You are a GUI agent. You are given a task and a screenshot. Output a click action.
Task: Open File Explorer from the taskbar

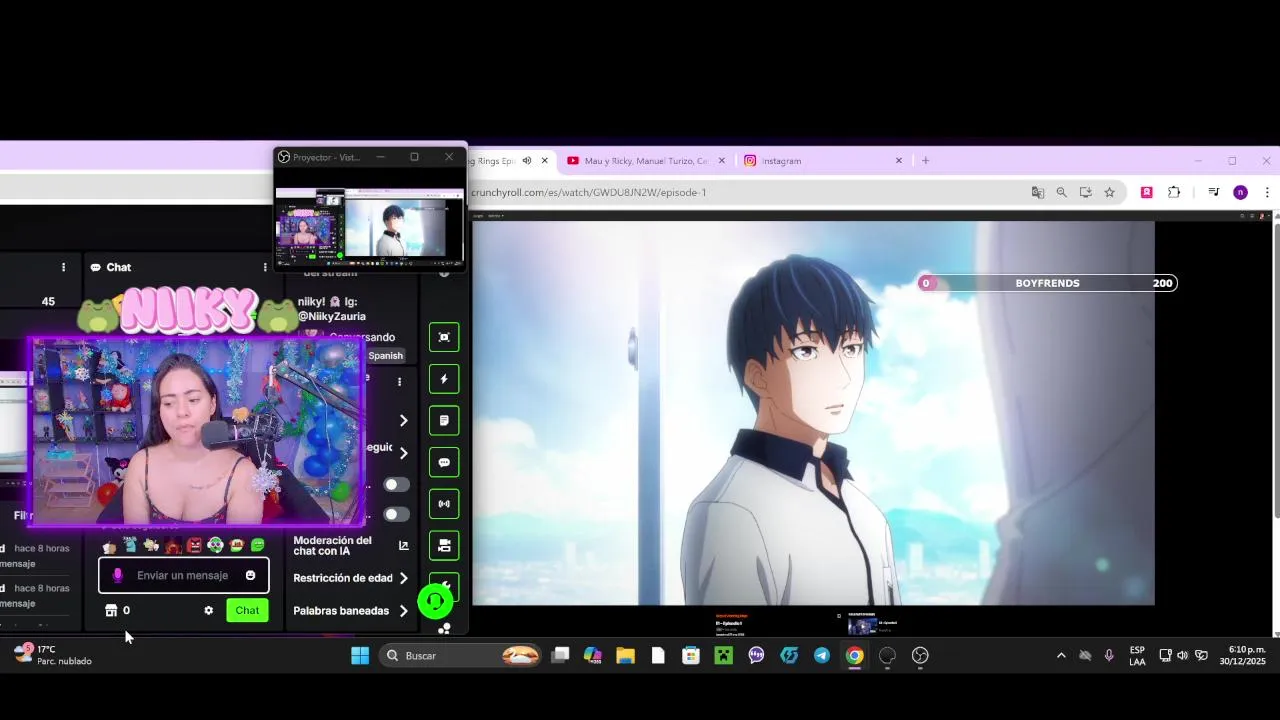point(625,656)
